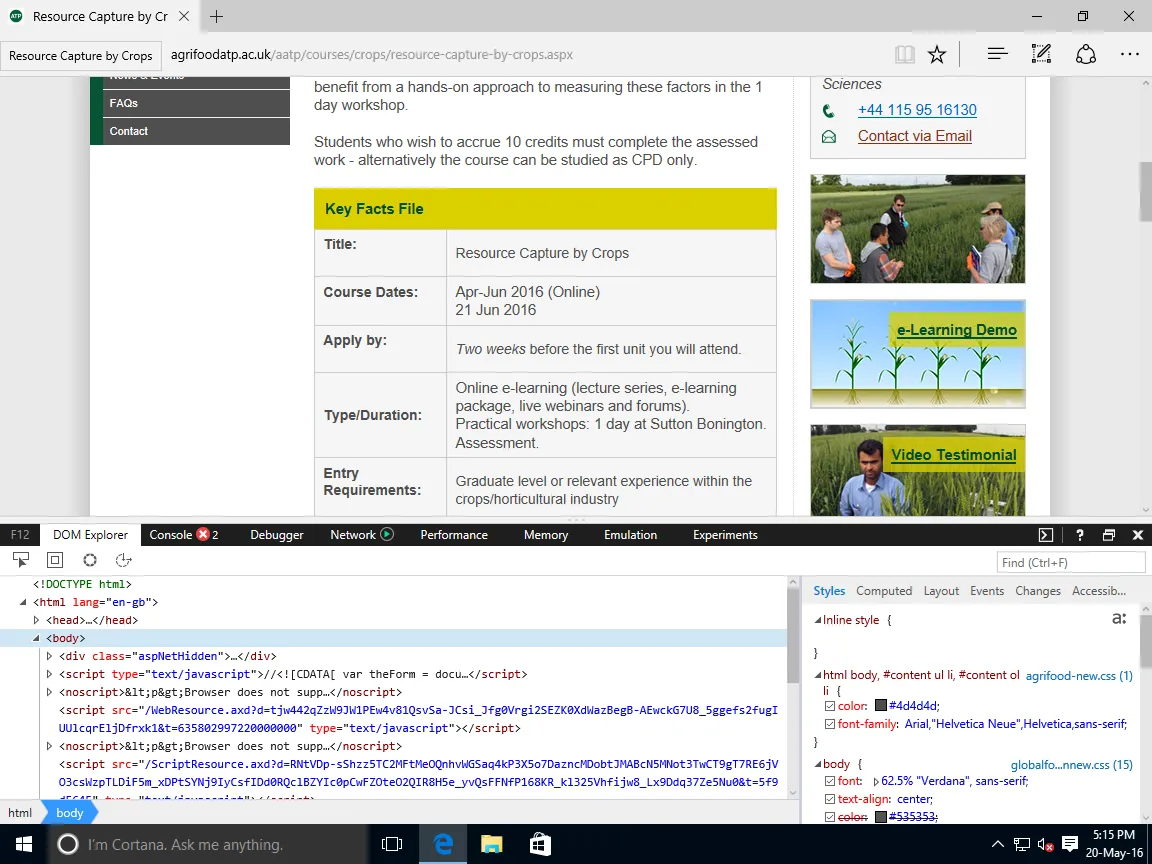
Task: Collapse the Inline style rule
Action: click(817, 620)
